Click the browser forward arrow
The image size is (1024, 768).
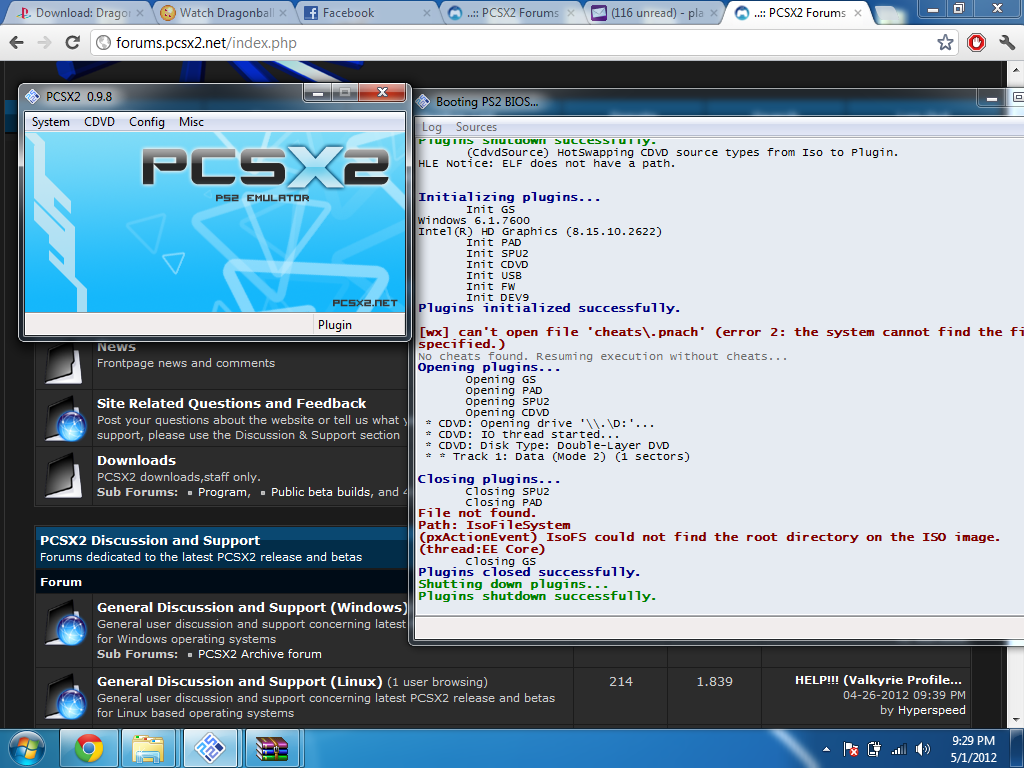pos(44,42)
